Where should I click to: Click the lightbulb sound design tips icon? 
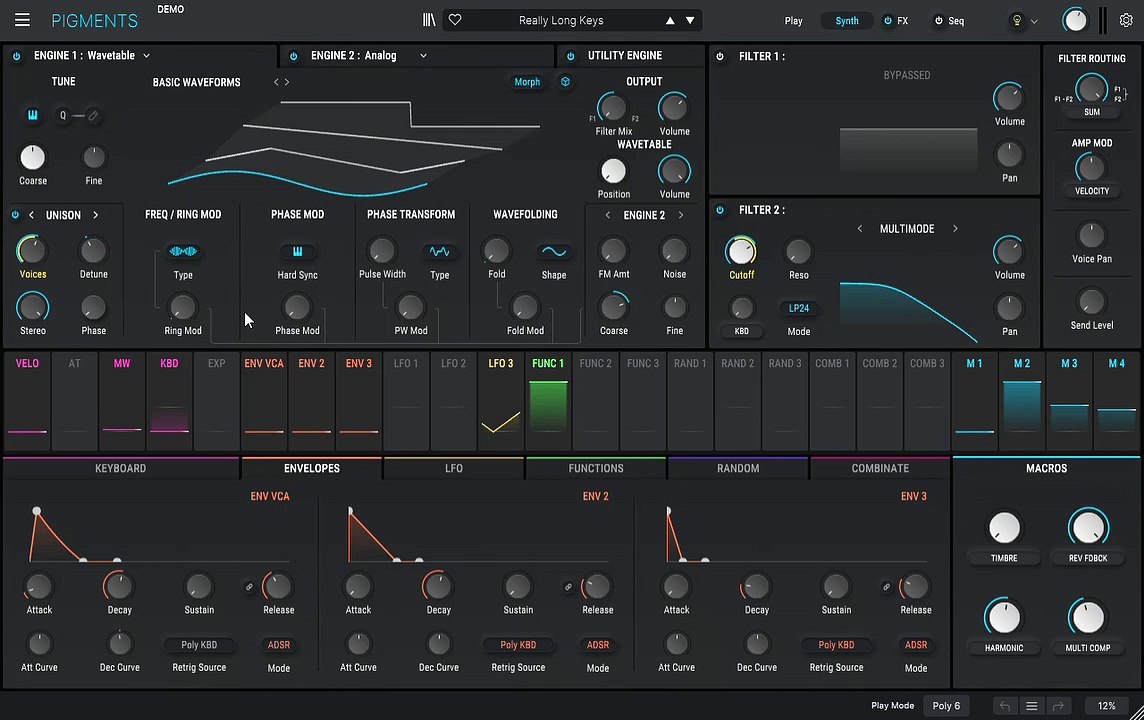(1017, 20)
